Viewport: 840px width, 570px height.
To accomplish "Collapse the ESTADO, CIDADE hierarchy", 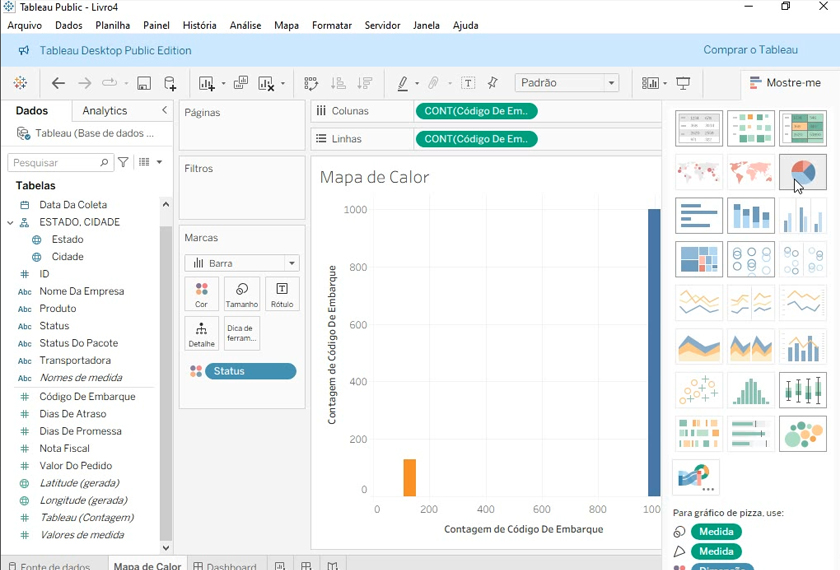I will [10, 223].
